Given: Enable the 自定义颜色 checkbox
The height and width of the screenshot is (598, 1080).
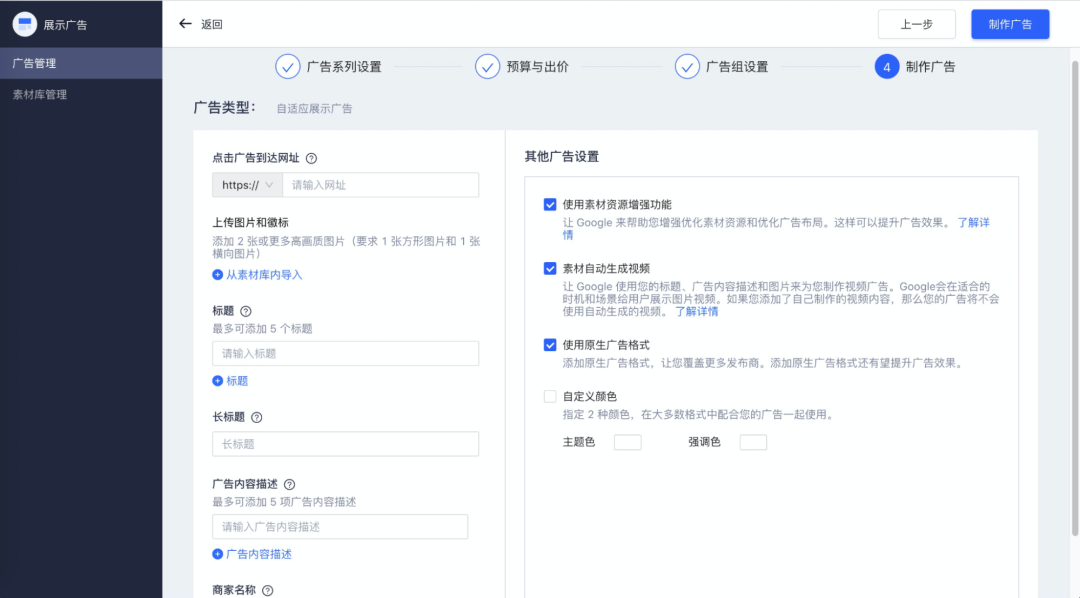Looking at the screenshot, I should pos(550,397).
